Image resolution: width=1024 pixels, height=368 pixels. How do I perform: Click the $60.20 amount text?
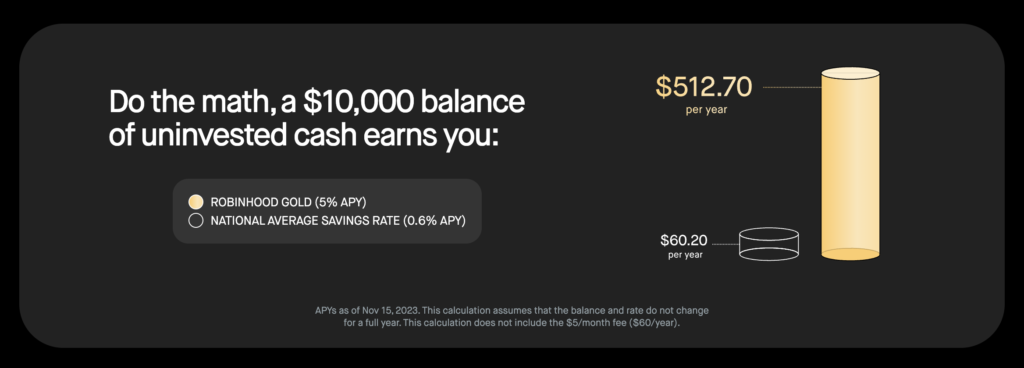(x=684, y=240)
